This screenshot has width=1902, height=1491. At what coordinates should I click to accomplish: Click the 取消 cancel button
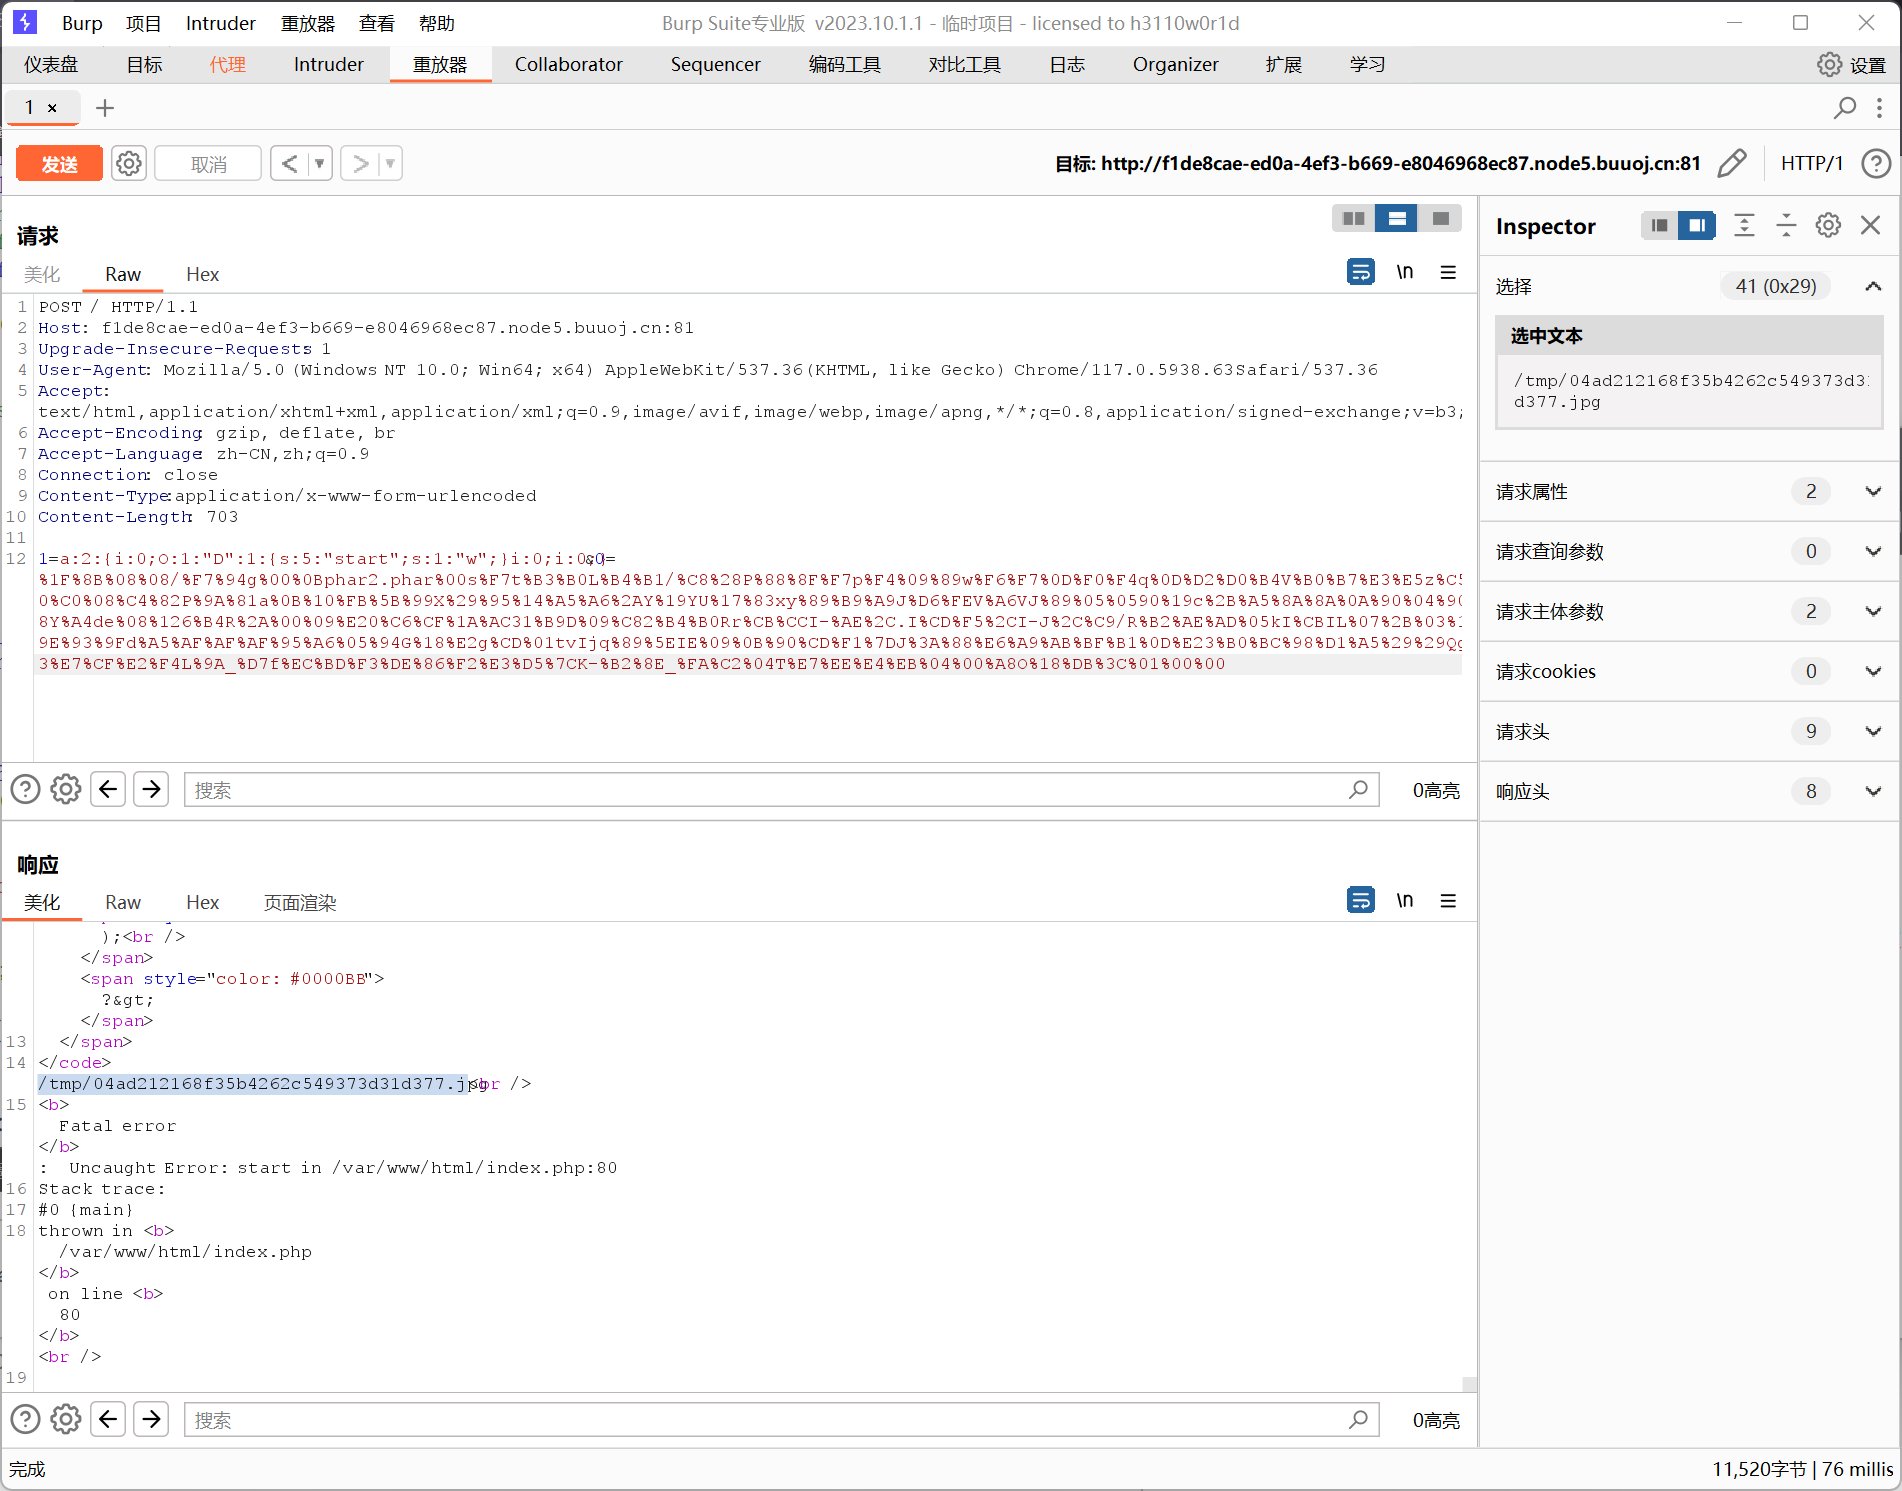coord(209,164)
